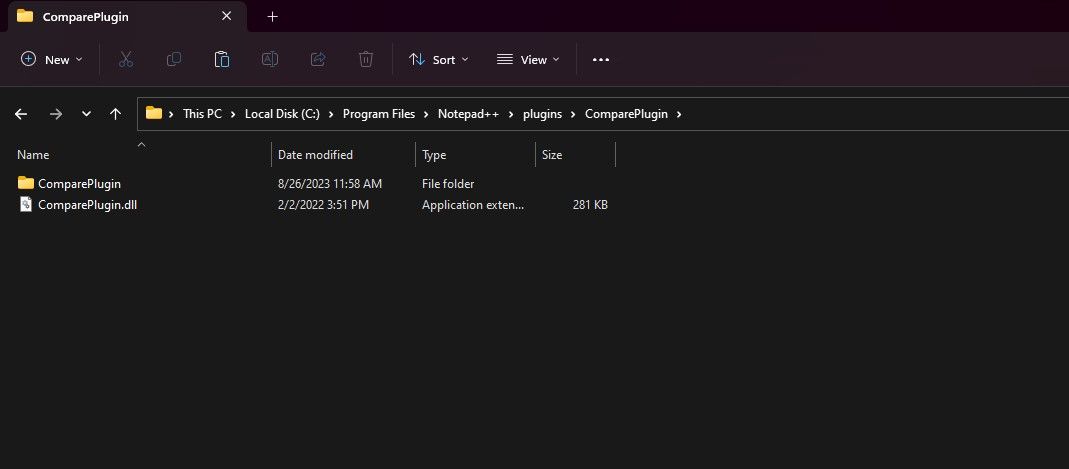The image size is (1069, 469).
Task: Click the Share icon in toolbar
Action: [x=318, y=60]
